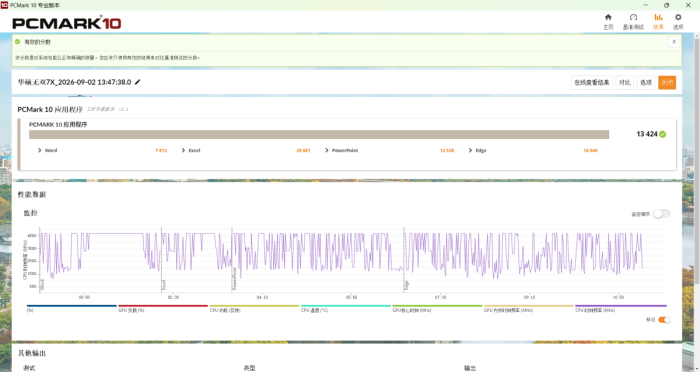Image resolution: width=700 pixels, height=372 pixels.
Task: Click the Edge score value
Action: click(x=590, y=150)
